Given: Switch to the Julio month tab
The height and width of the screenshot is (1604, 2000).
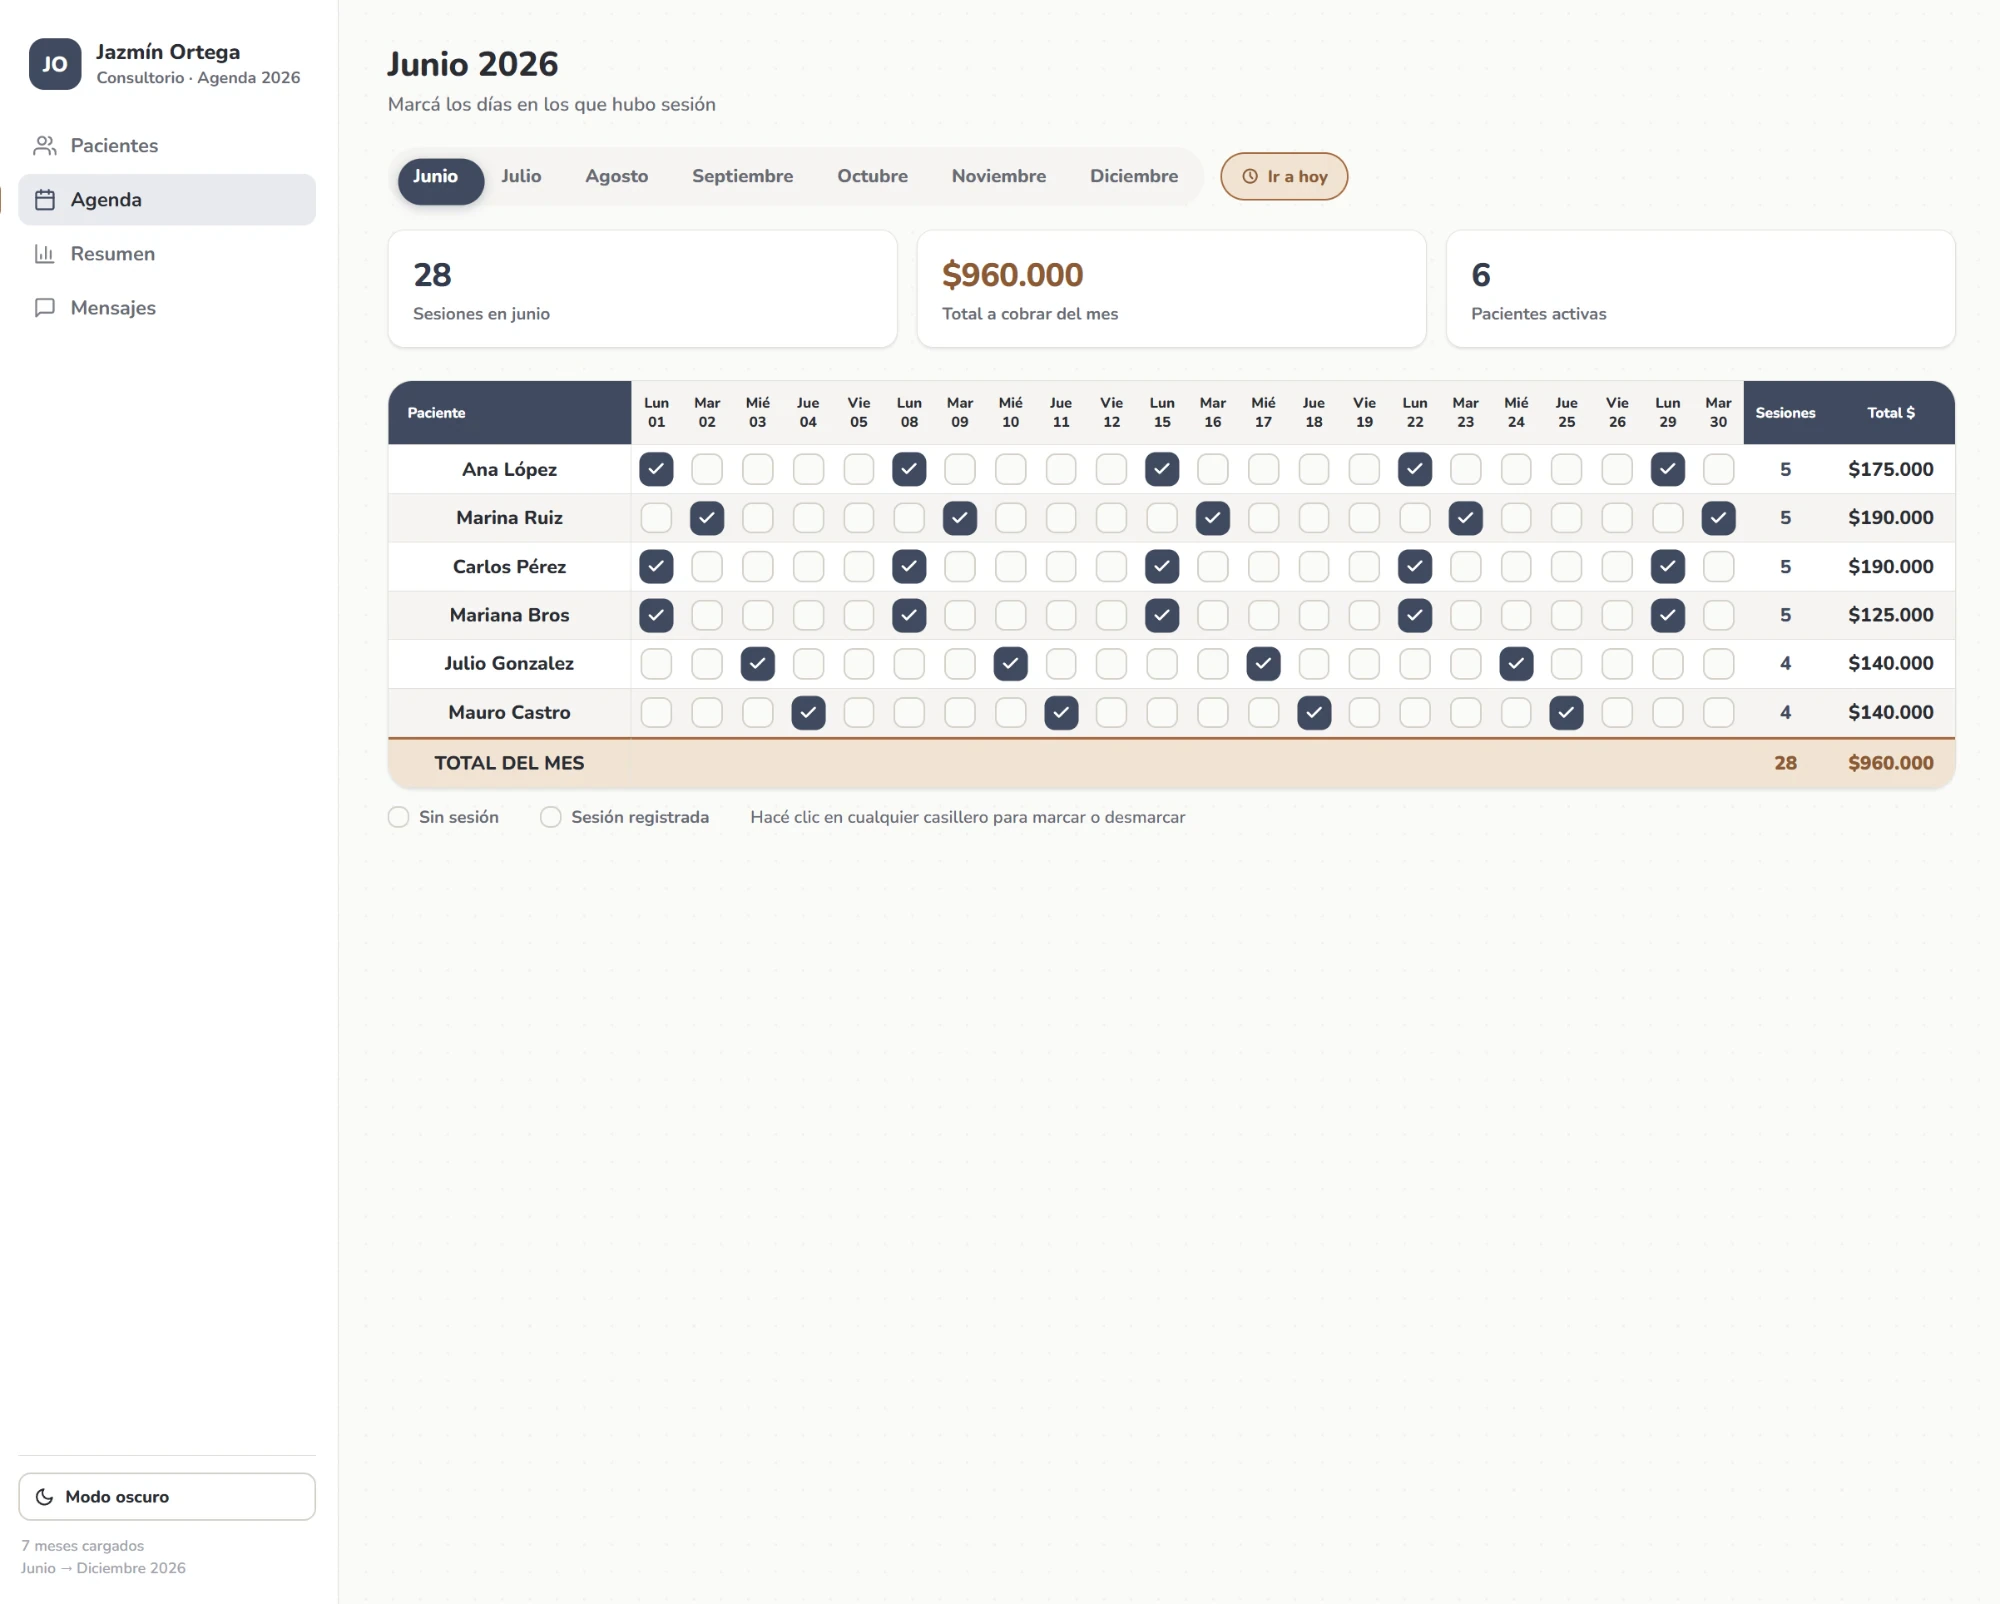Looking at the screenshot, I should point(521,177).
